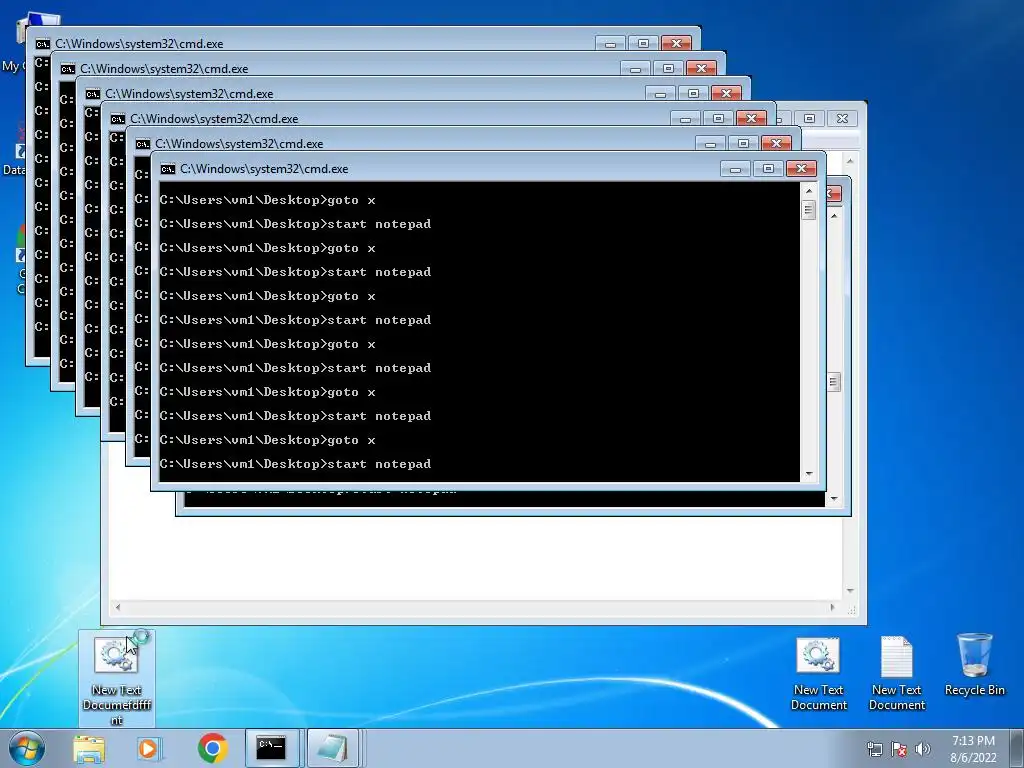Click the scrollbar thumb of the partly hidden cmd window
The width and height of the screenshot is (1024, 768).
(833, 382)
